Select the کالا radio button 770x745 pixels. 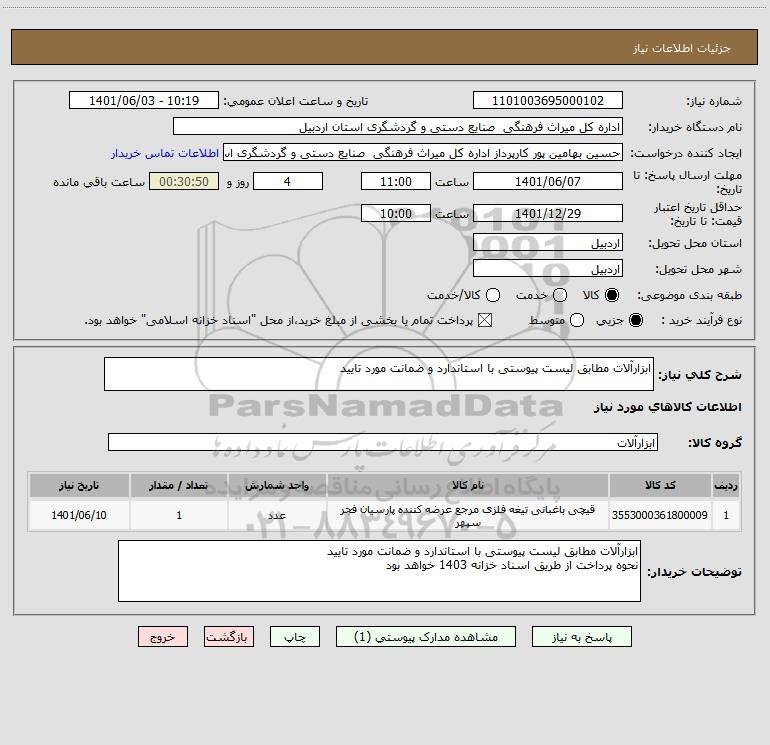click(612, 295)
